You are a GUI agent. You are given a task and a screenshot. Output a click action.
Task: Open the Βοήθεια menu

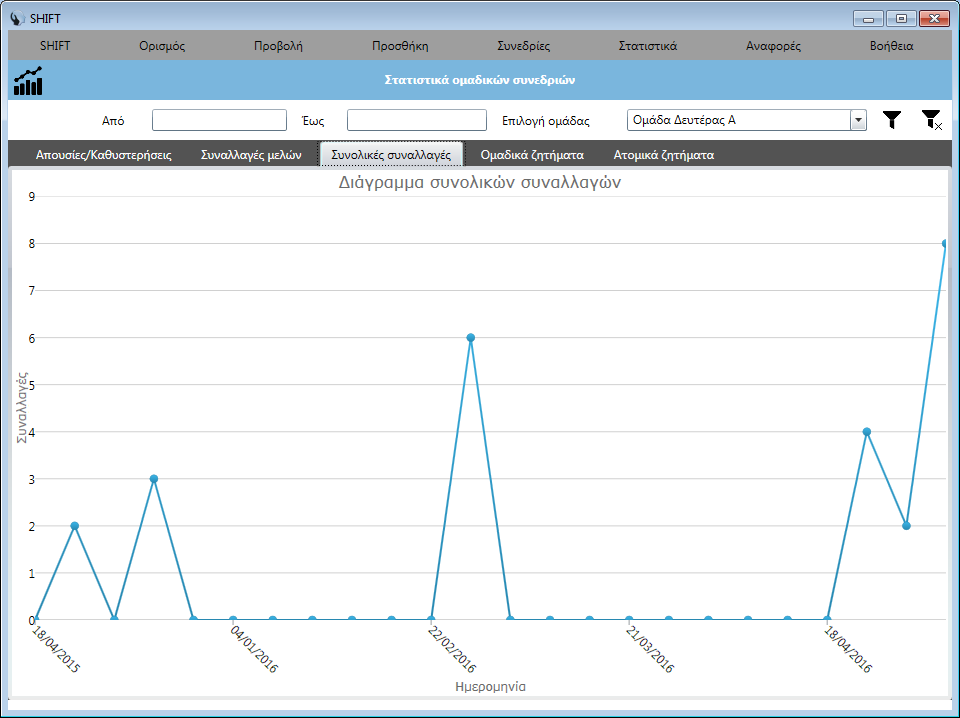(891, 46)
